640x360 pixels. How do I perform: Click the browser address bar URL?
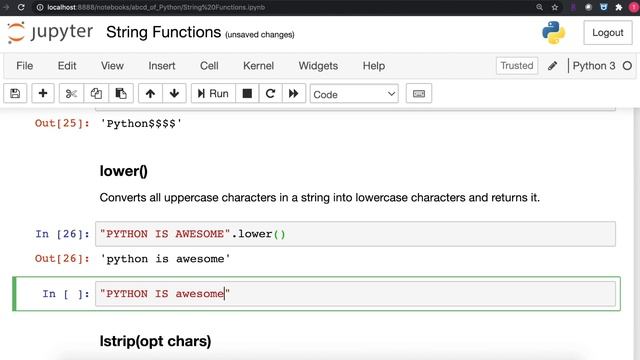click(156, 7)
